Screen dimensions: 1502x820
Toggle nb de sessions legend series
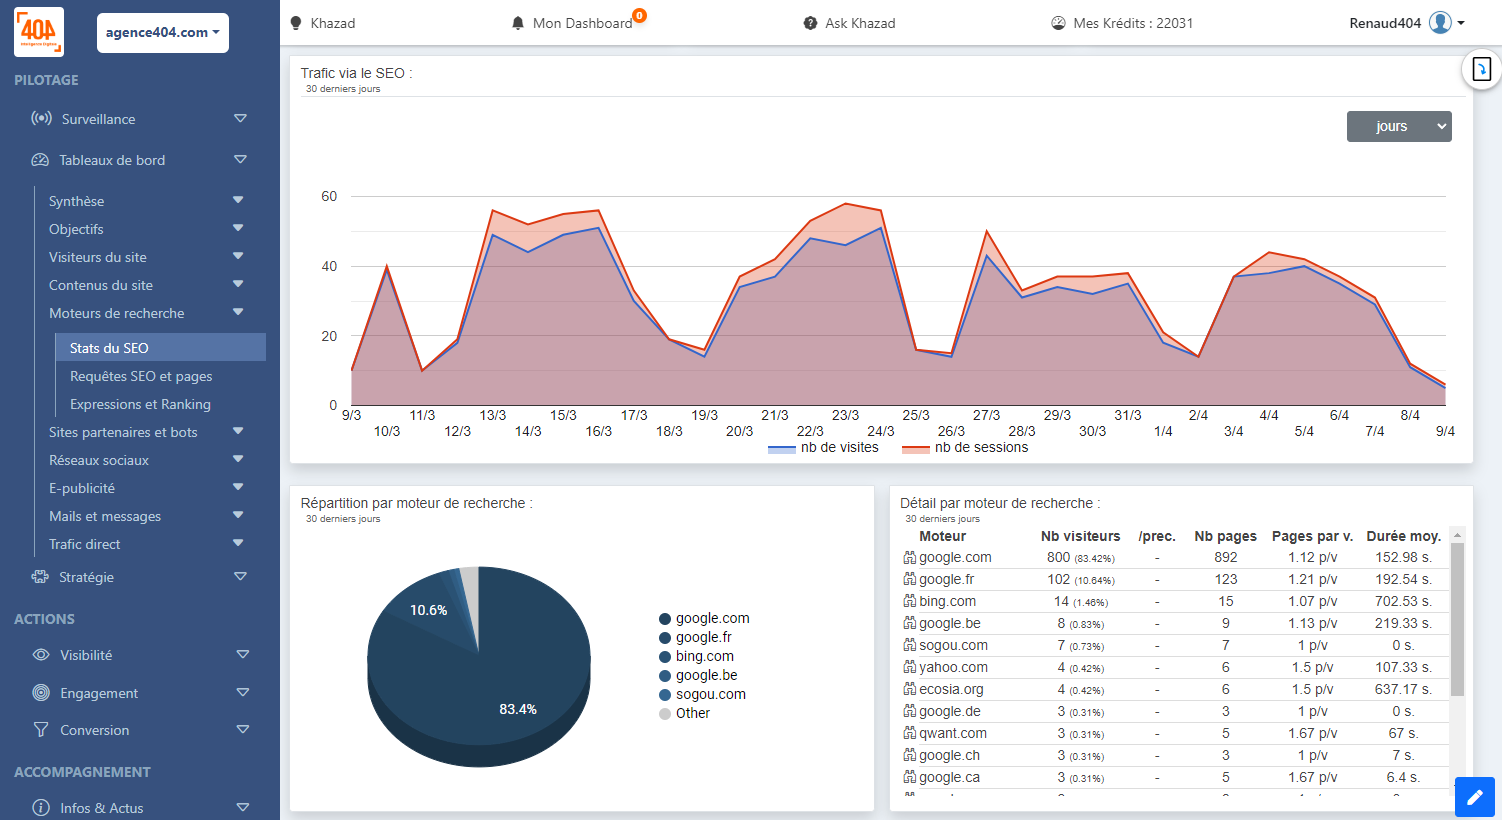pos(965,448)
